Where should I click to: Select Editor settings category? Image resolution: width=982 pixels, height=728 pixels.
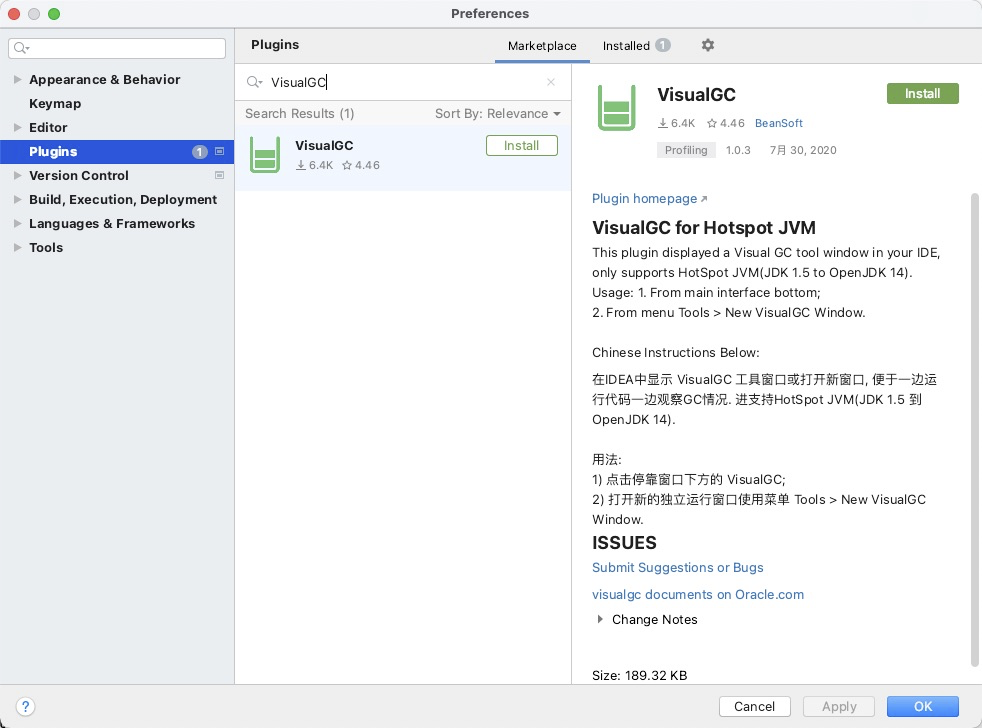[x=48, y=127]
